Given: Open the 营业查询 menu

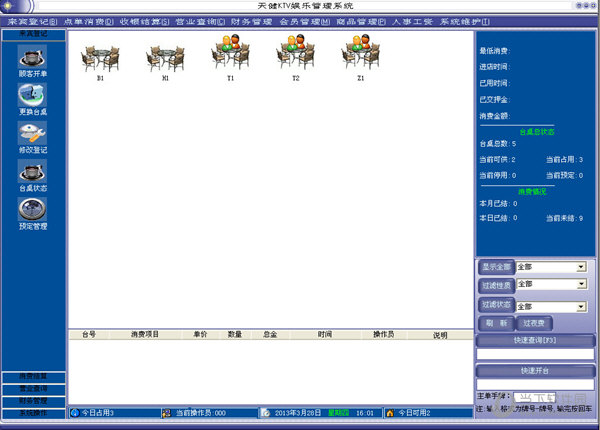Looking at the screenshot, I should [x=200, y=22].
